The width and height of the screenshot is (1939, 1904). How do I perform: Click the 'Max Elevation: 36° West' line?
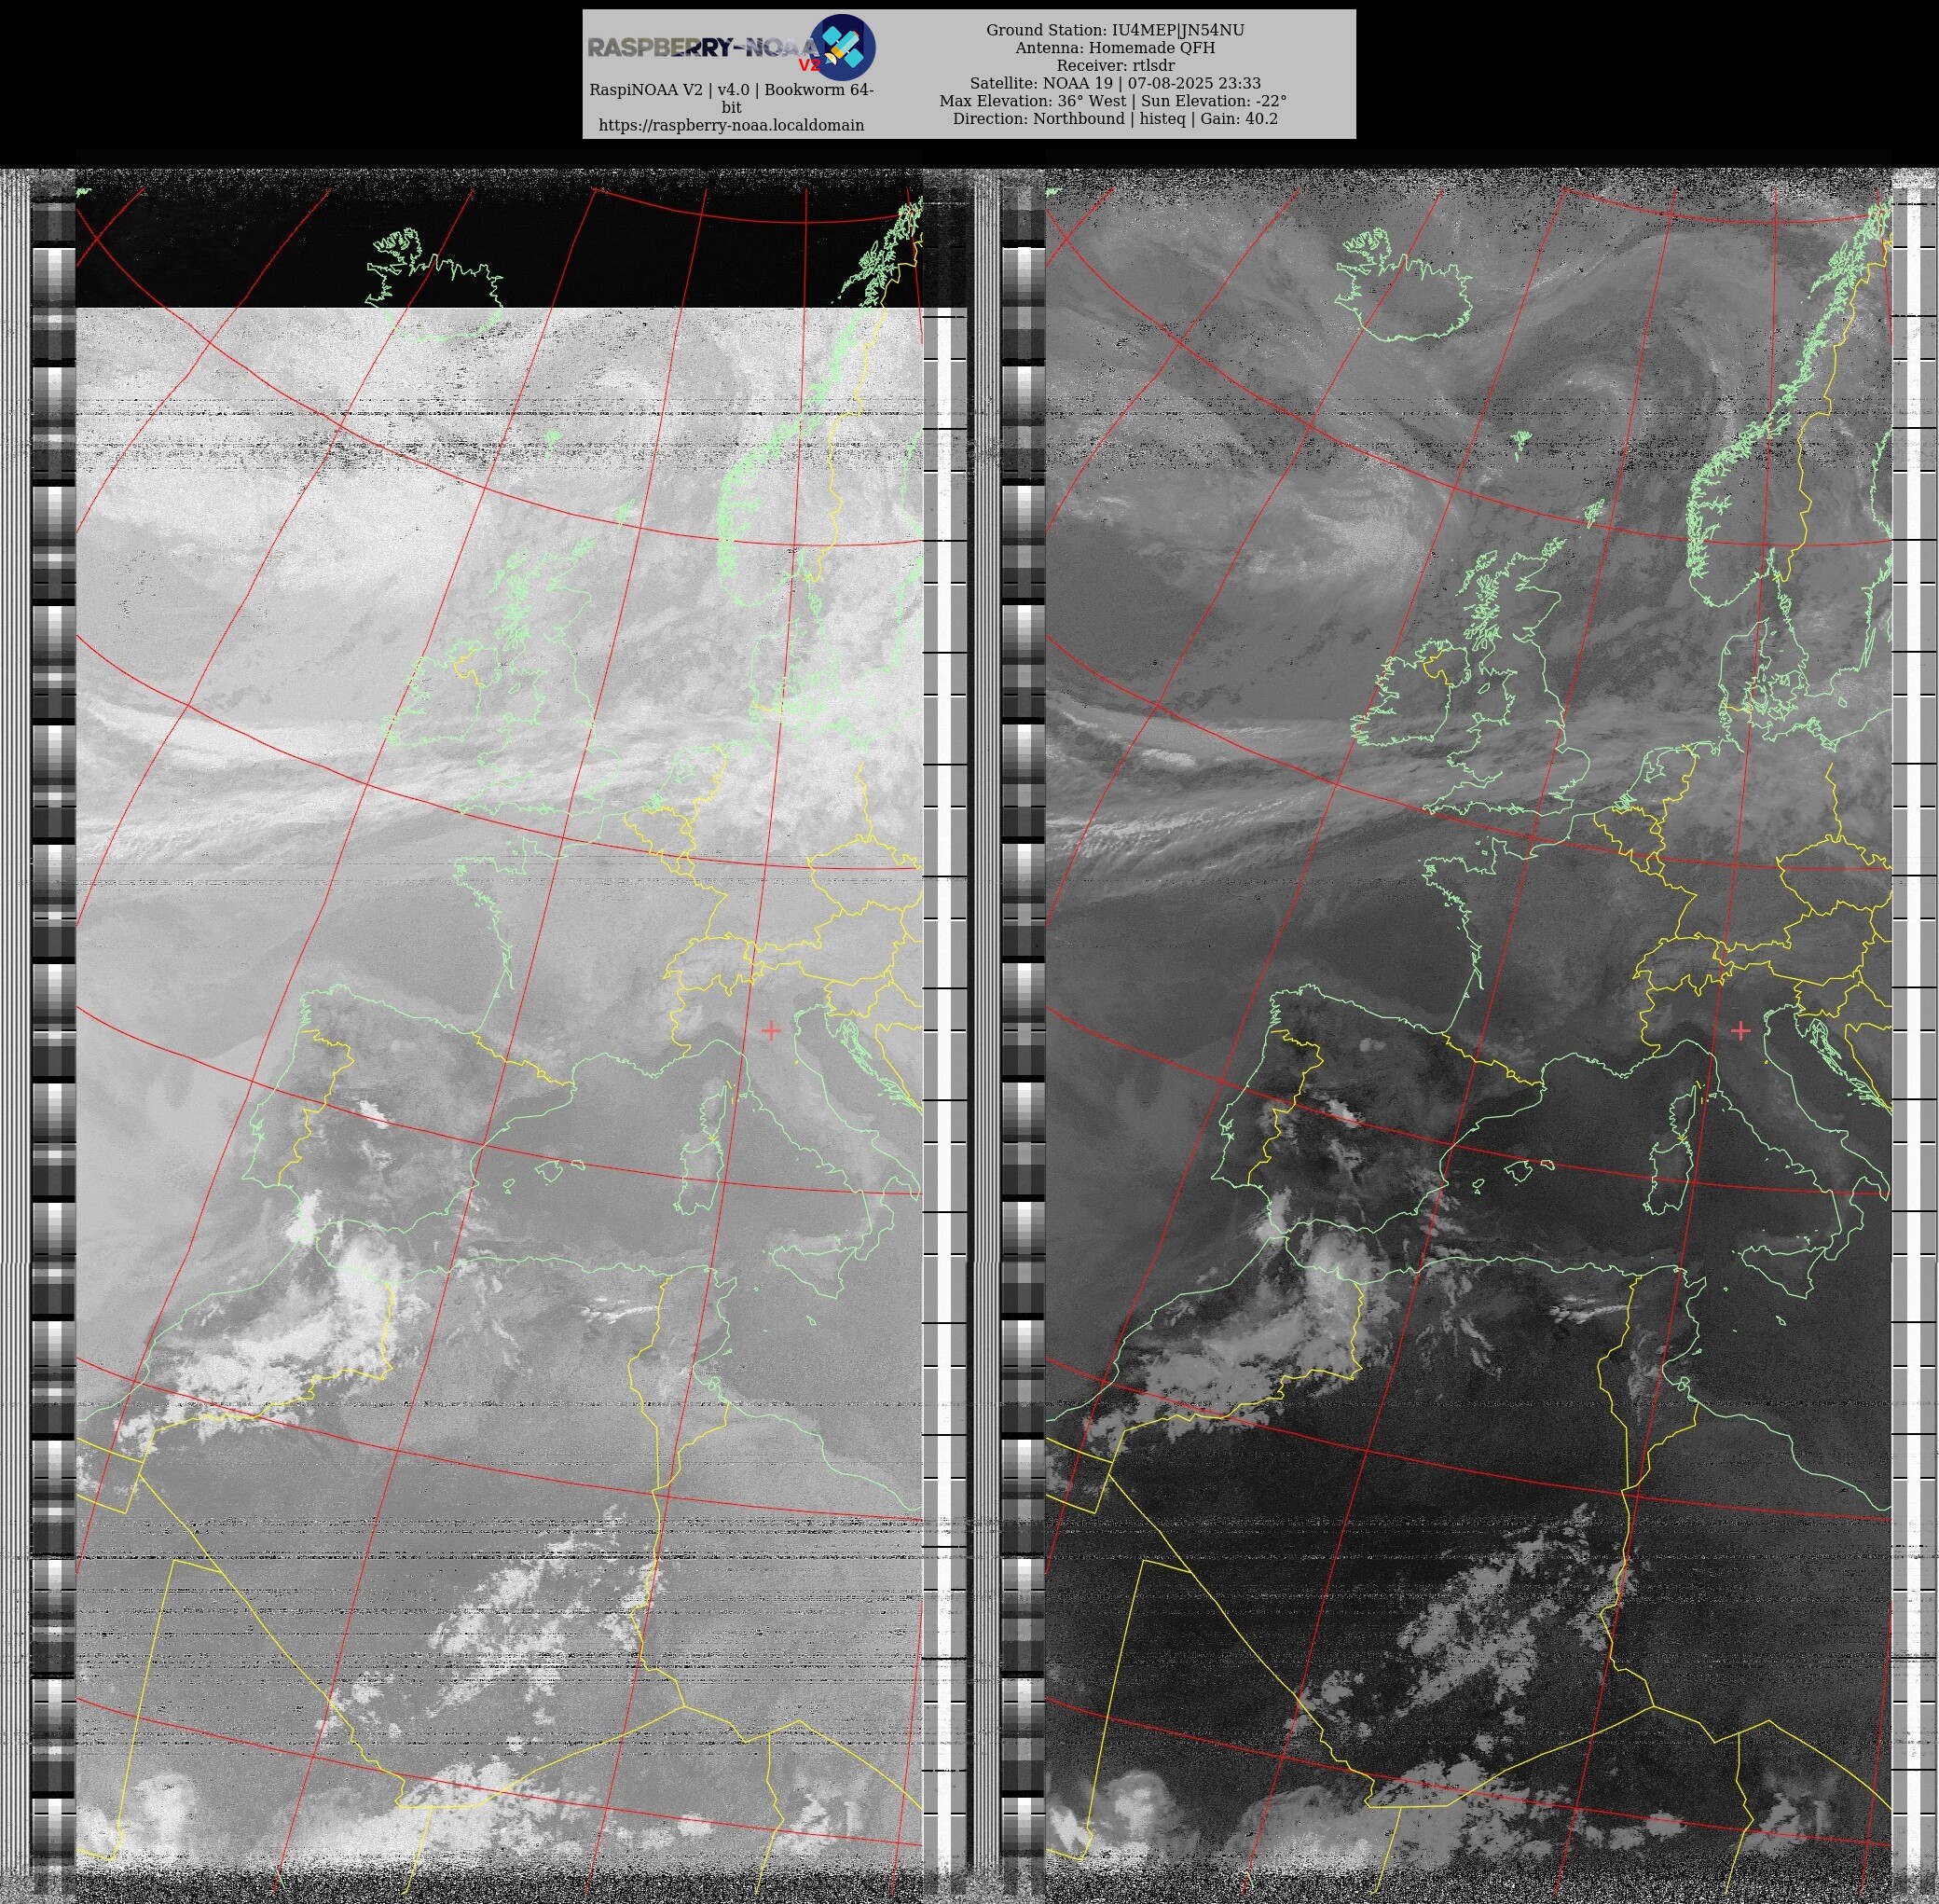[1113, 101]
